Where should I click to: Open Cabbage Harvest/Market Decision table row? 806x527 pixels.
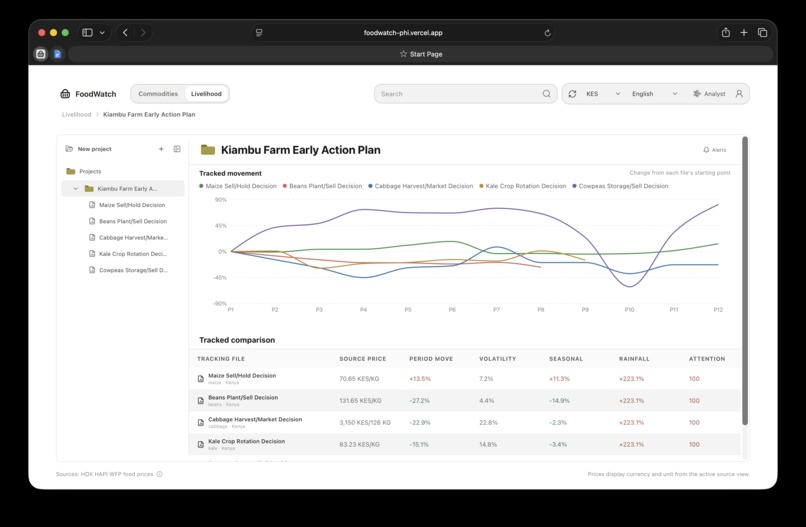coord(465,422)
